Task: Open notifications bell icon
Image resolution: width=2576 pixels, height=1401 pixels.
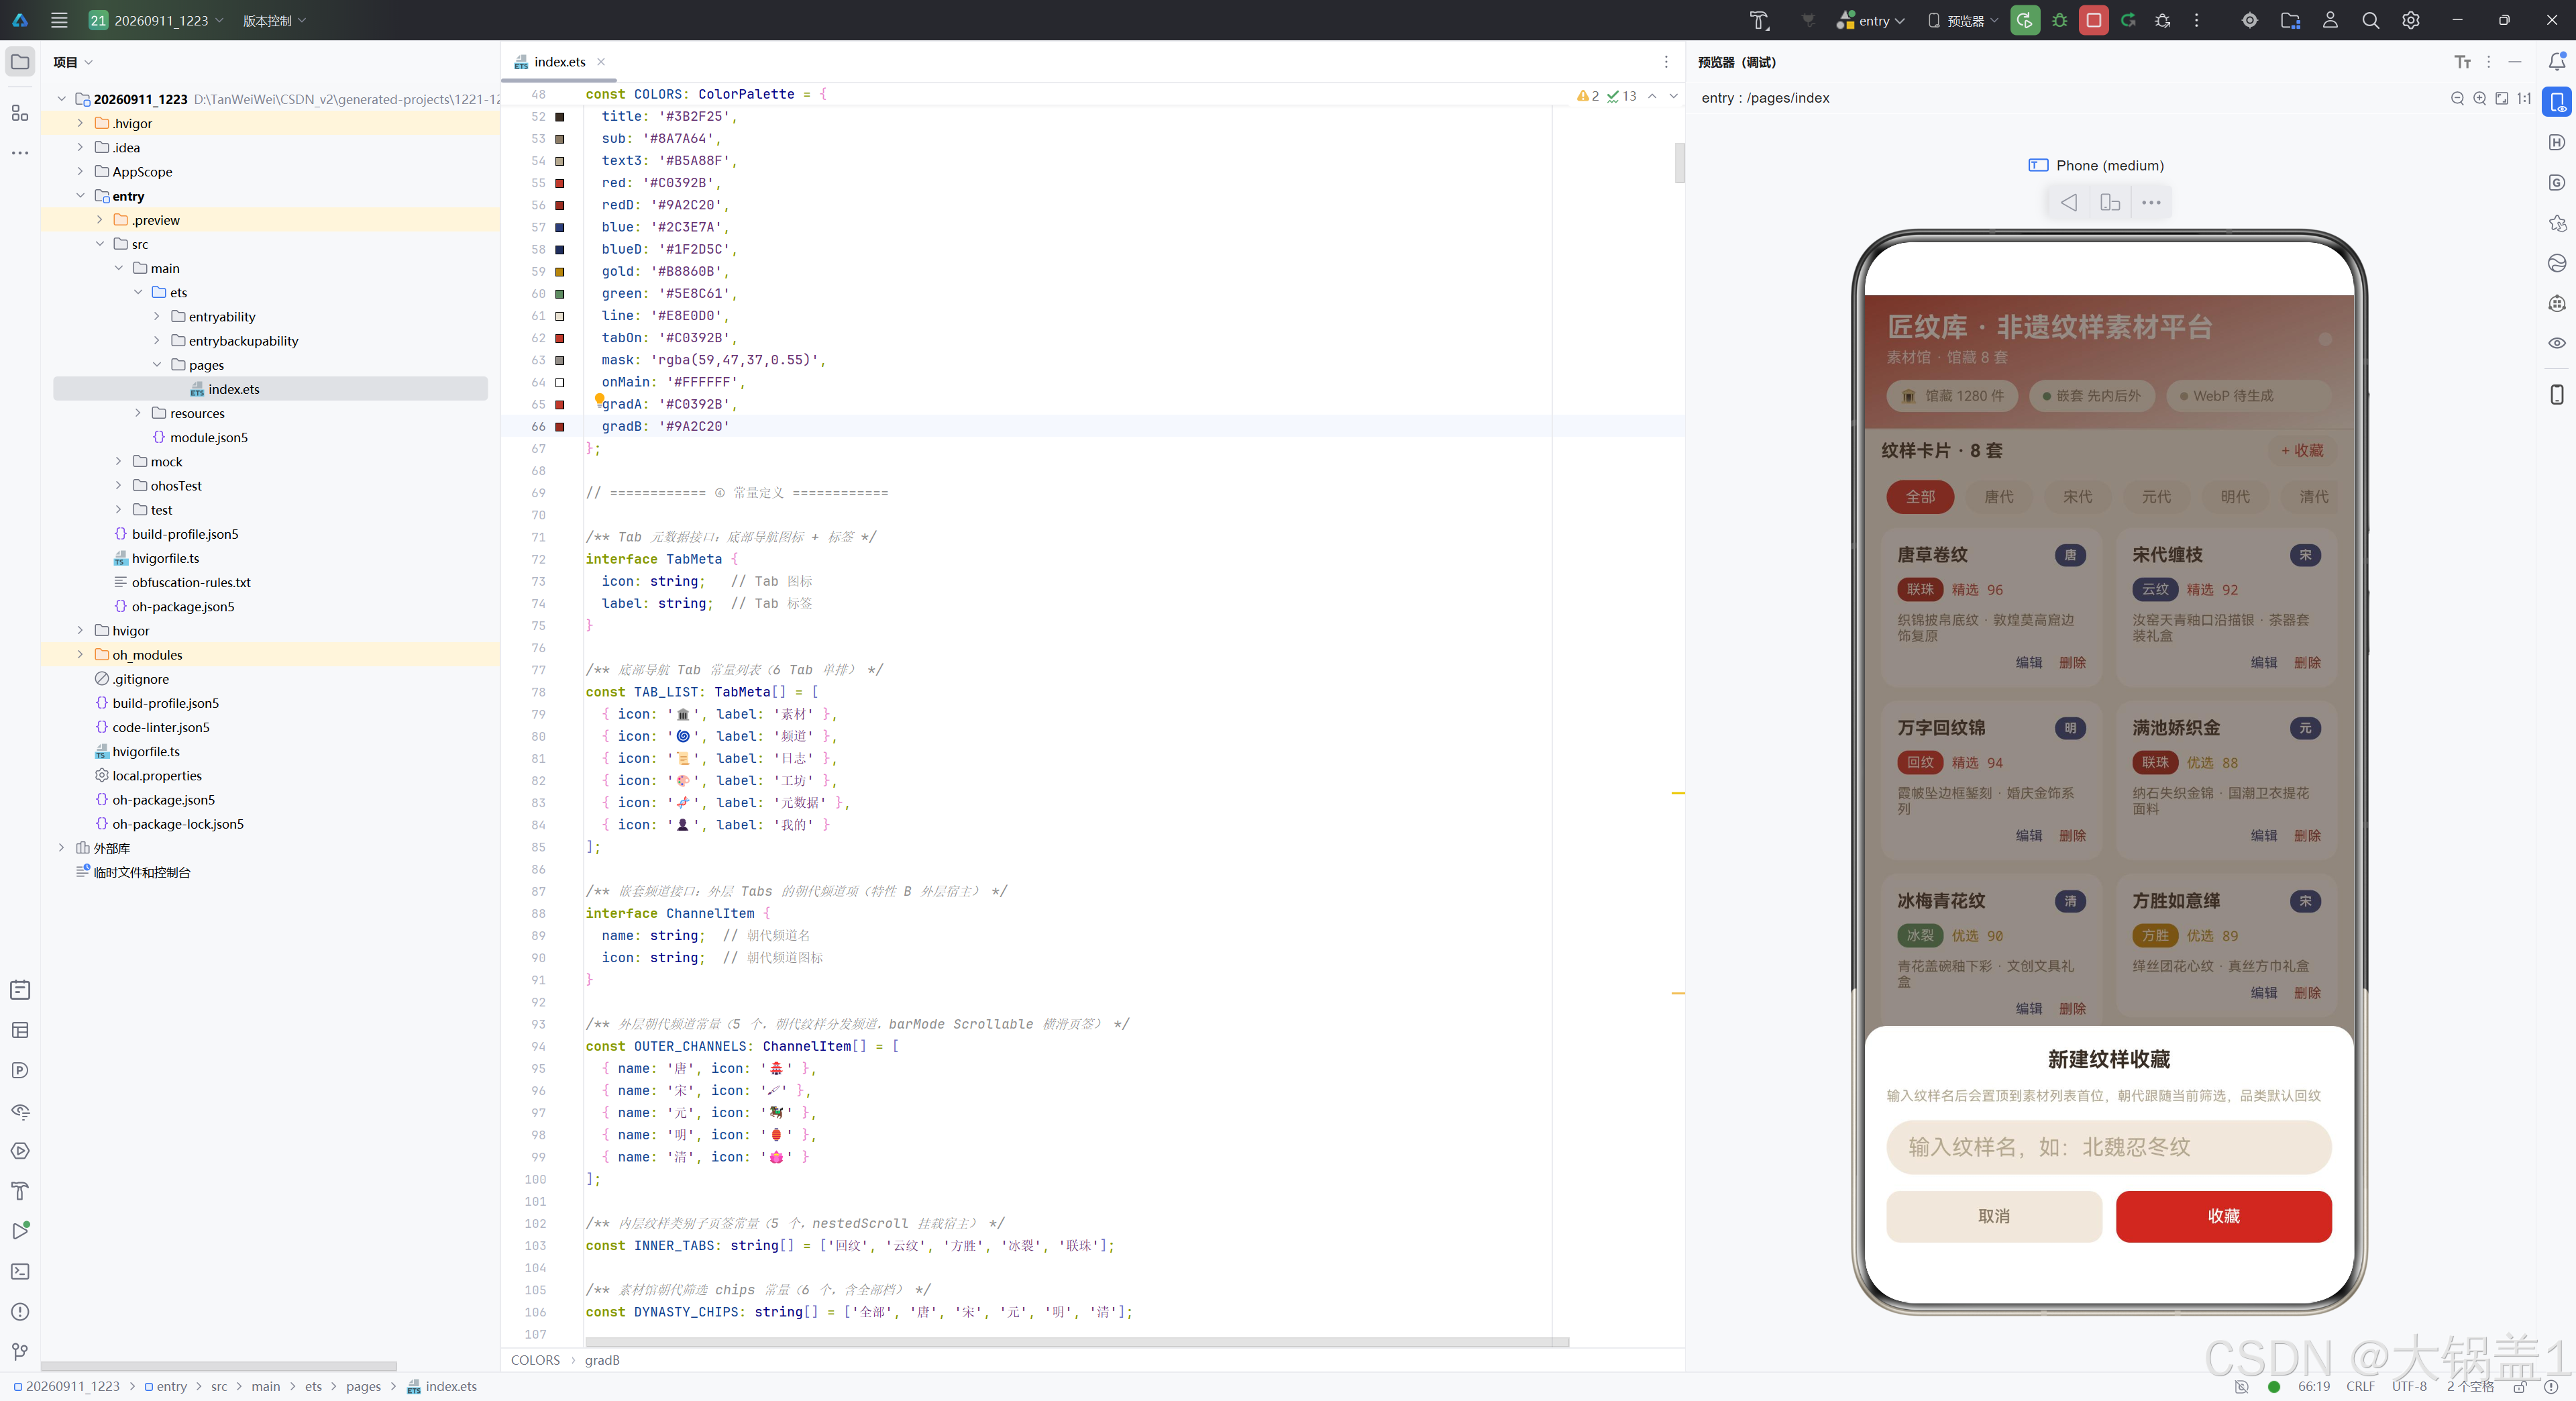Action: tap(2556, 62)
